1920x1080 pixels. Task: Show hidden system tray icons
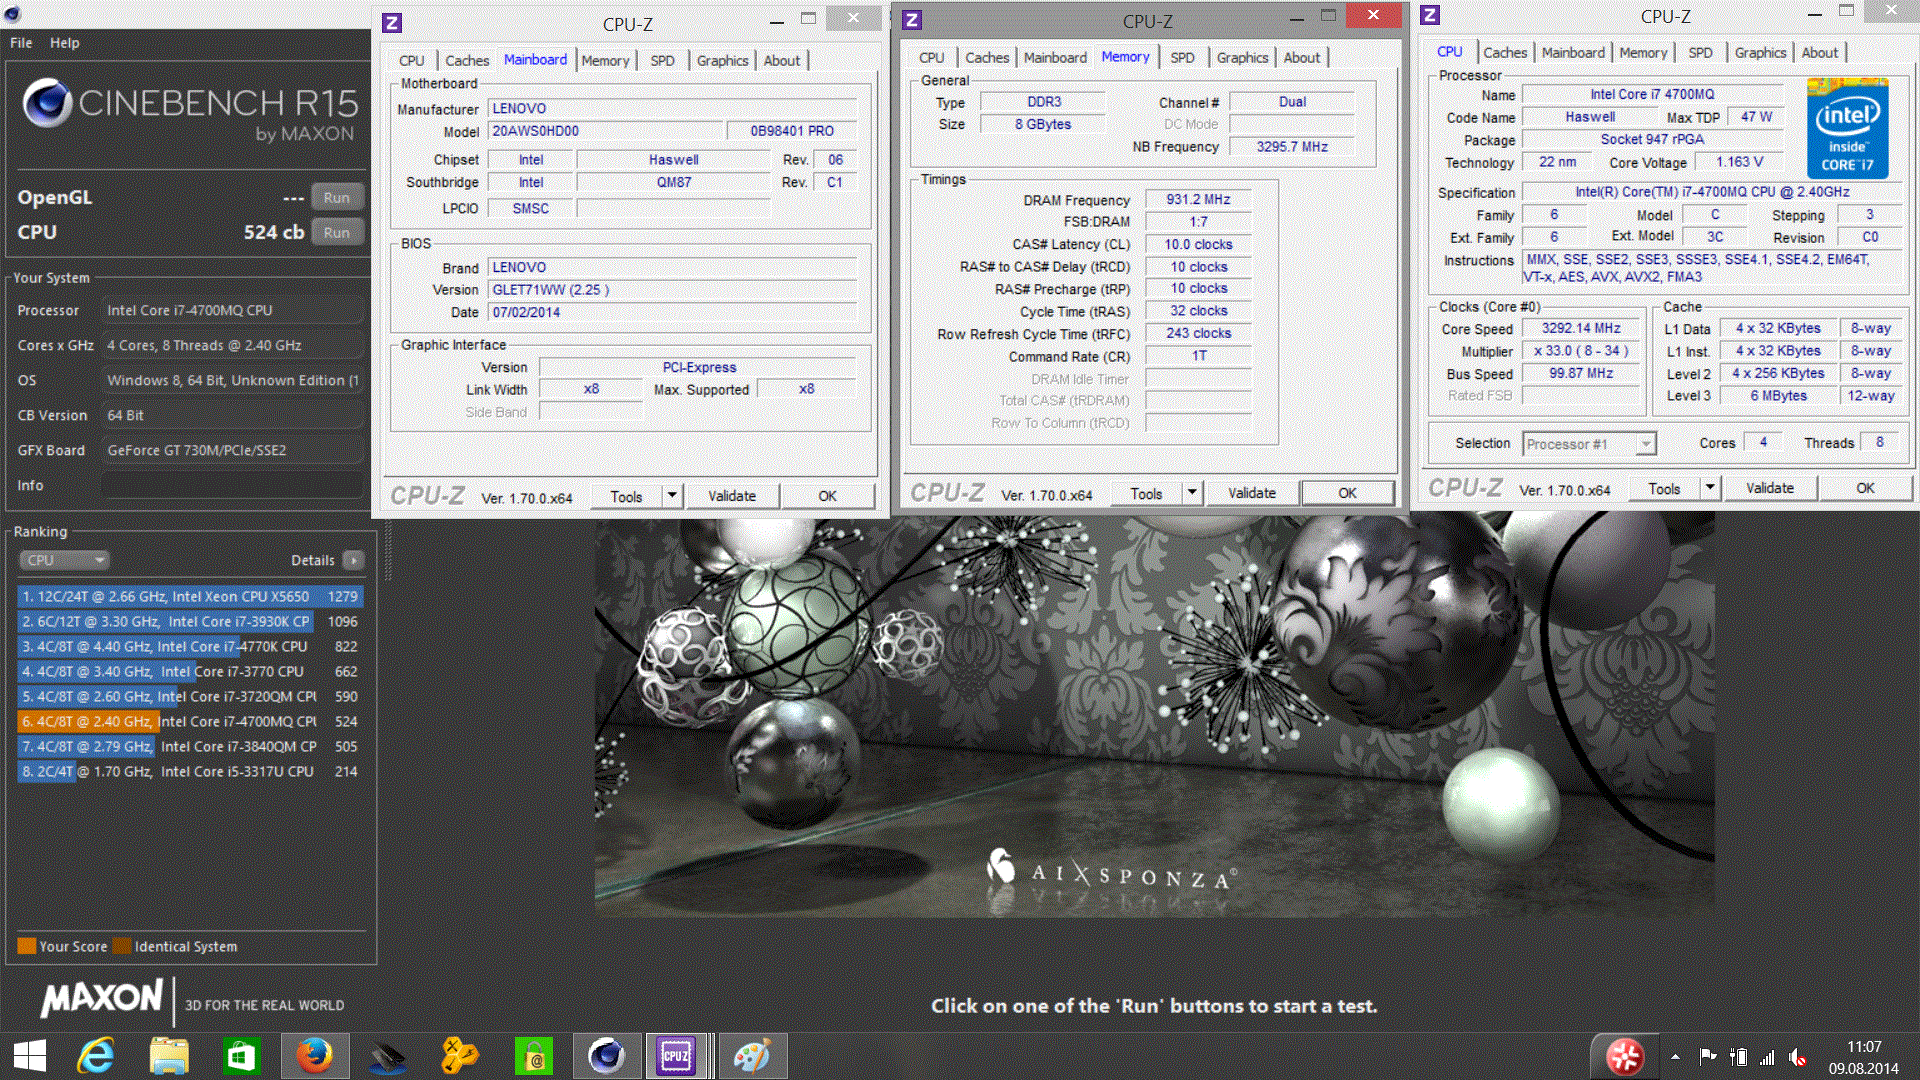pos(1675,1056)
